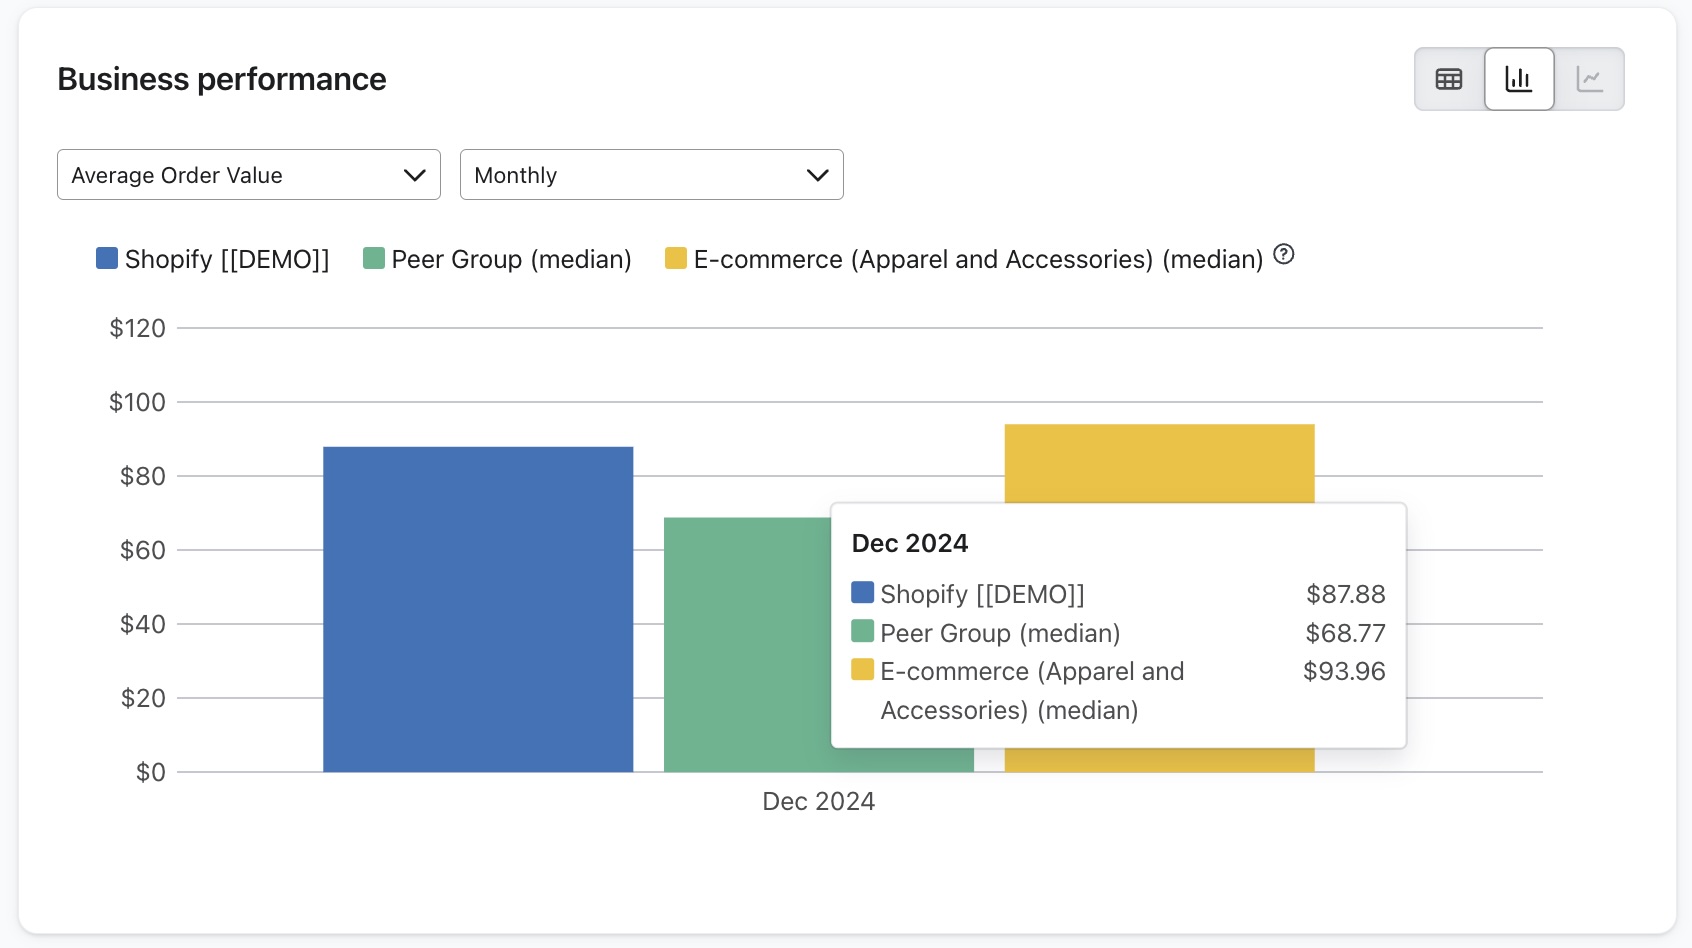Open the Monthly time period dropdown
1692x948 pixels.
(x=651, y=174)
